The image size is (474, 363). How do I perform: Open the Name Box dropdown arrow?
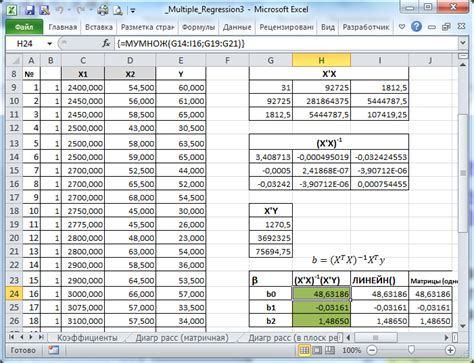[x=50, y=44]
